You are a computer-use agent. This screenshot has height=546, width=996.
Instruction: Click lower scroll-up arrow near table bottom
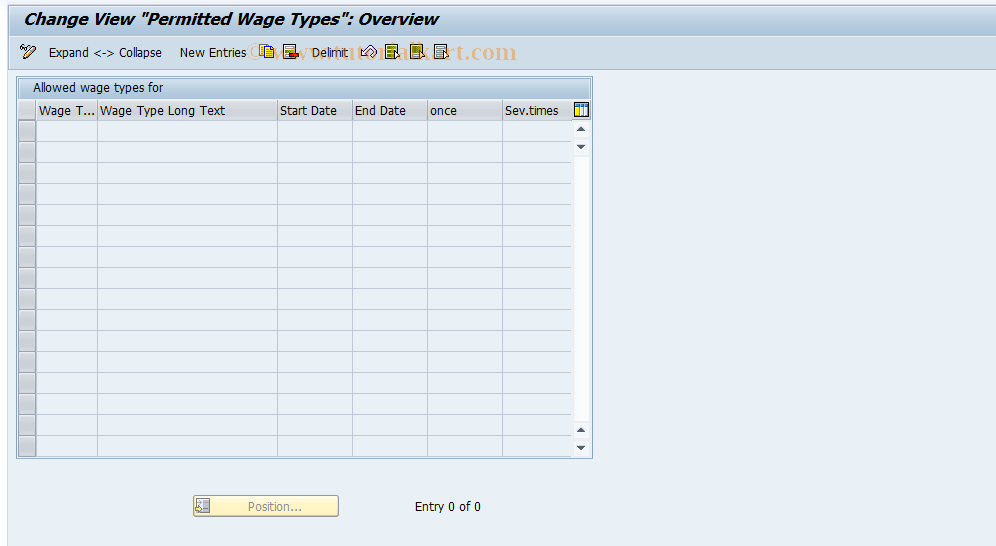click(x=581, y=430)
